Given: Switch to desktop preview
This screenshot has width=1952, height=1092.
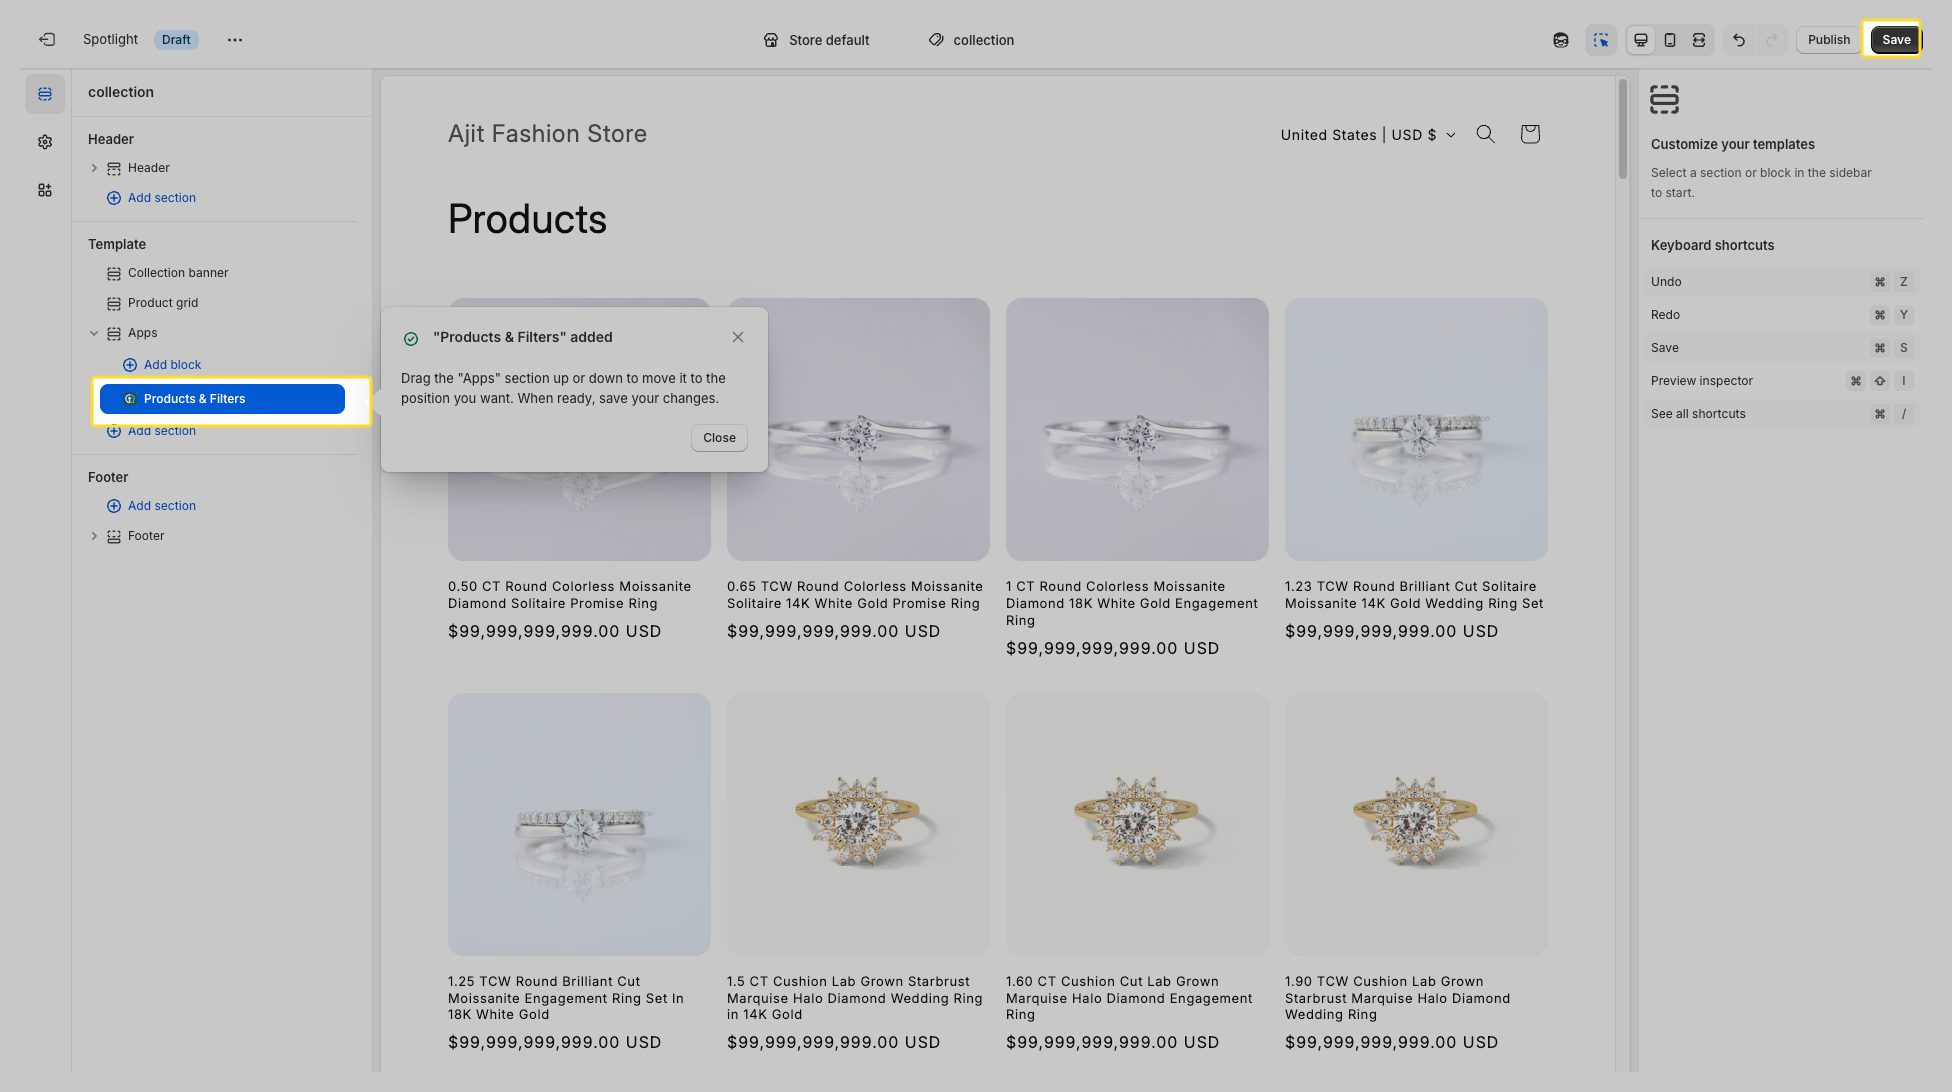Looking at the screenshot, I should [x=1640, y=40].
